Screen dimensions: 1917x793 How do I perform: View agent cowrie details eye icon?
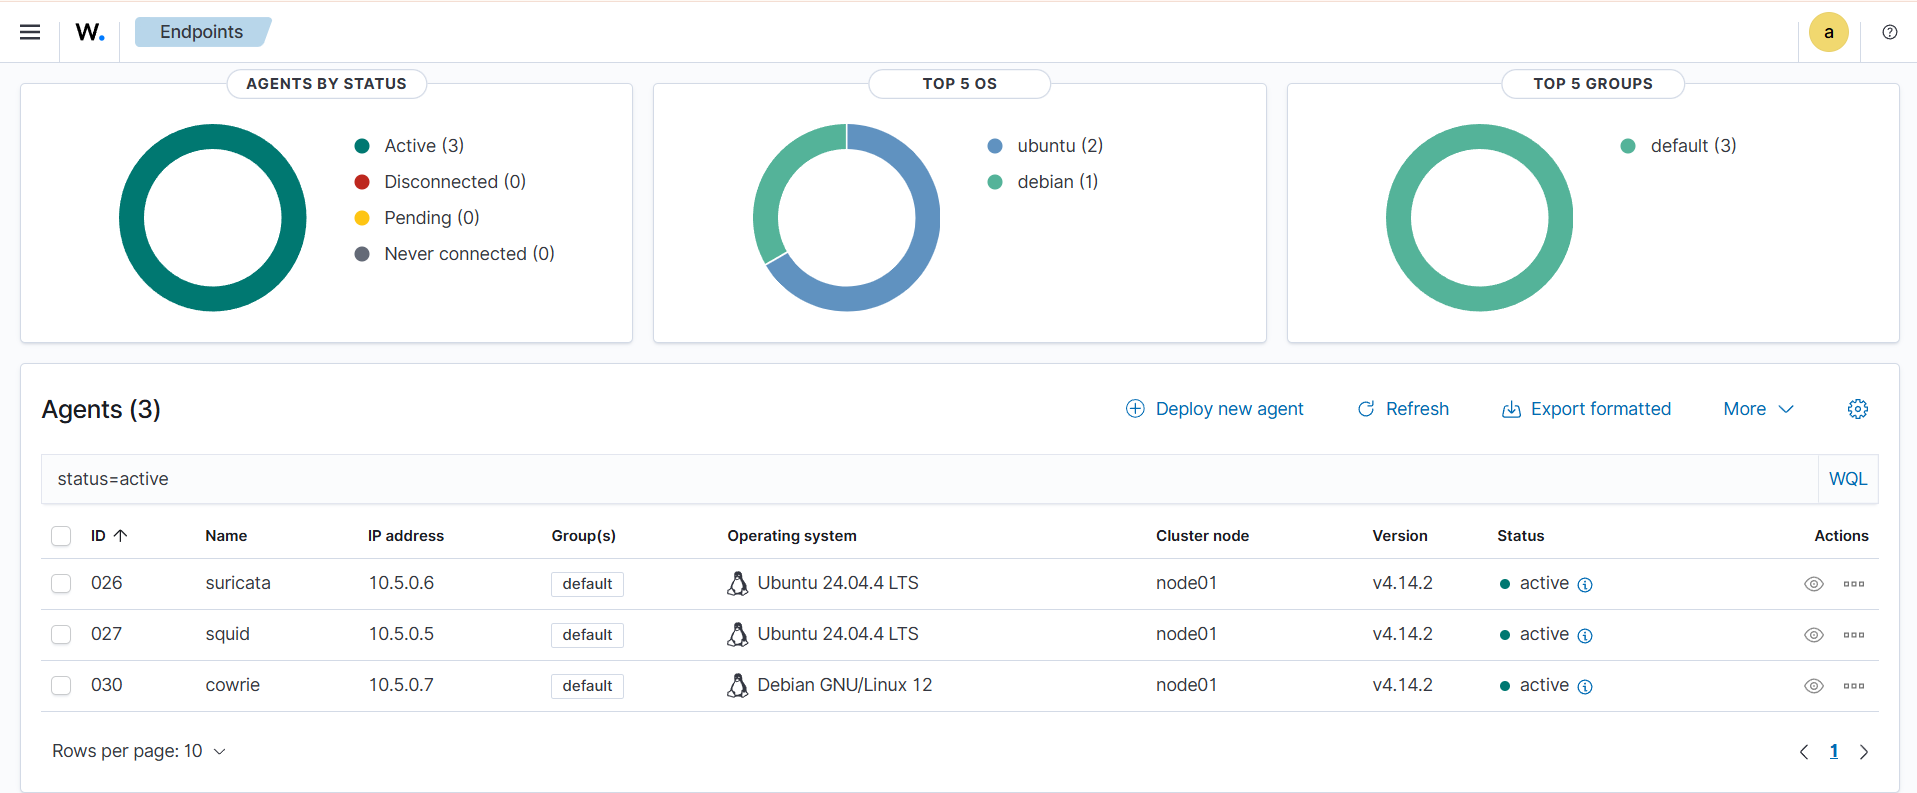pyautogui.click(x=1813, y=686)
